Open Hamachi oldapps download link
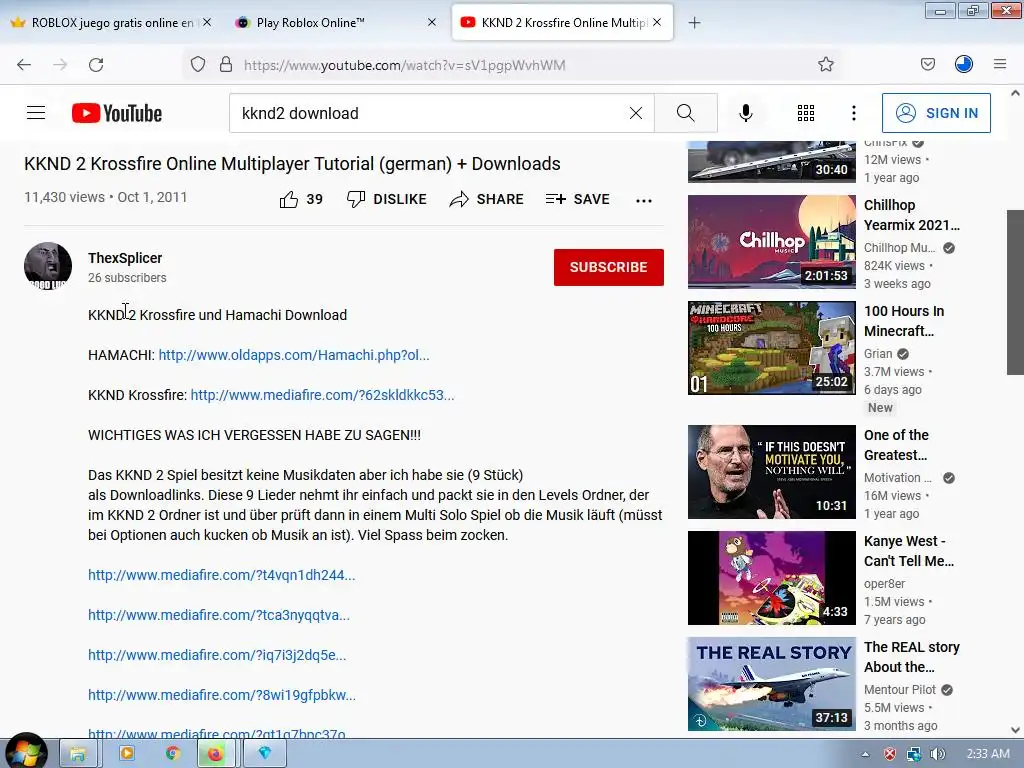Screen dimensions: 1024x768 click(x=294, y=355)
